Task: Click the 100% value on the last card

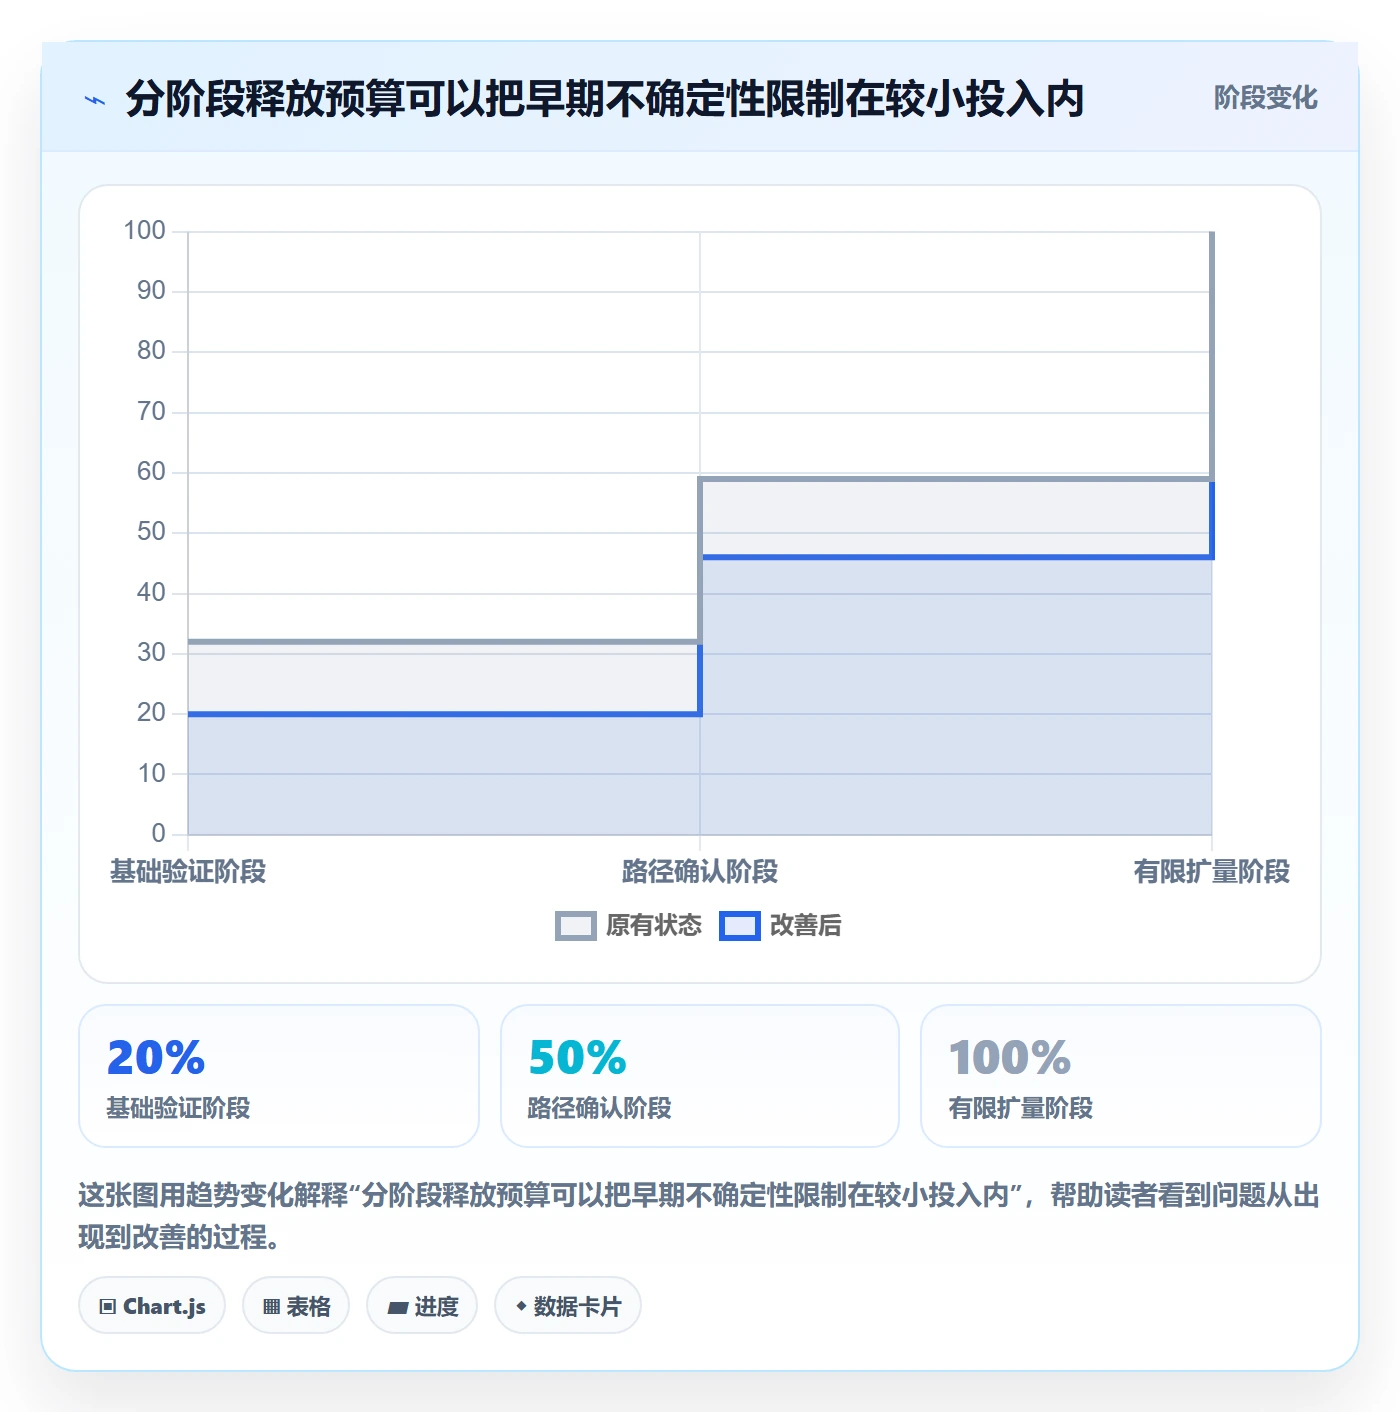Action: (x=1010, y=1057)
